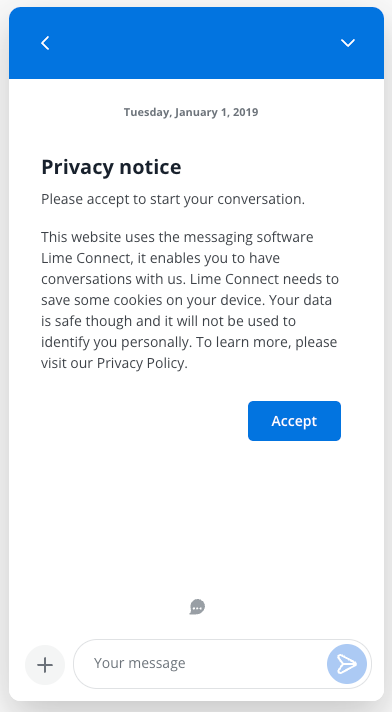Click the Privacy notice heading
392x712 pixels.
pyautogui.click(x=111, y=167)
